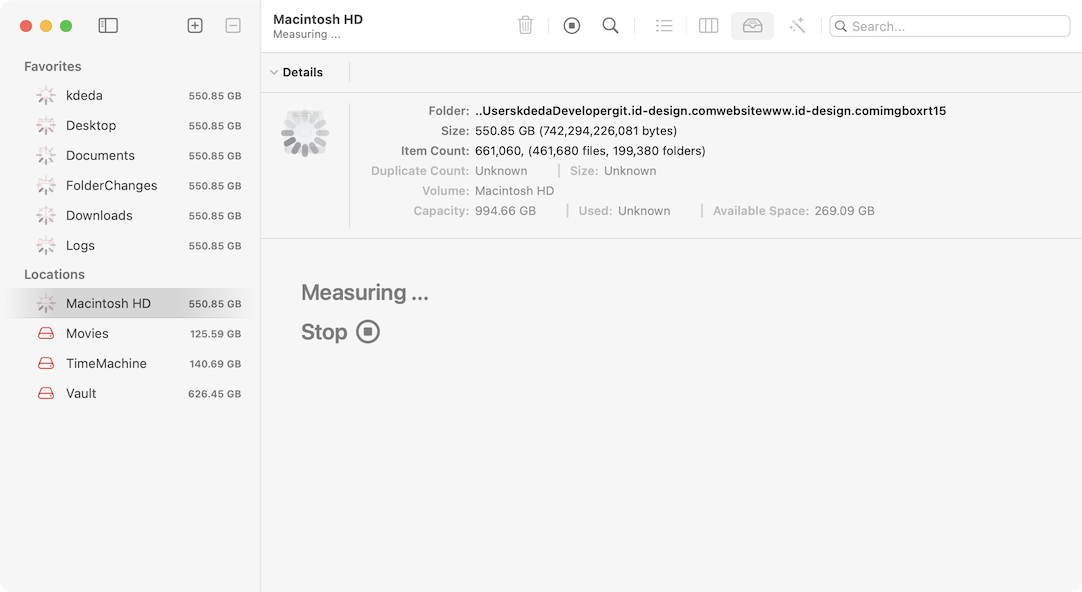Select the Measure tray icon in toolbar

click(x=752, y=25)
